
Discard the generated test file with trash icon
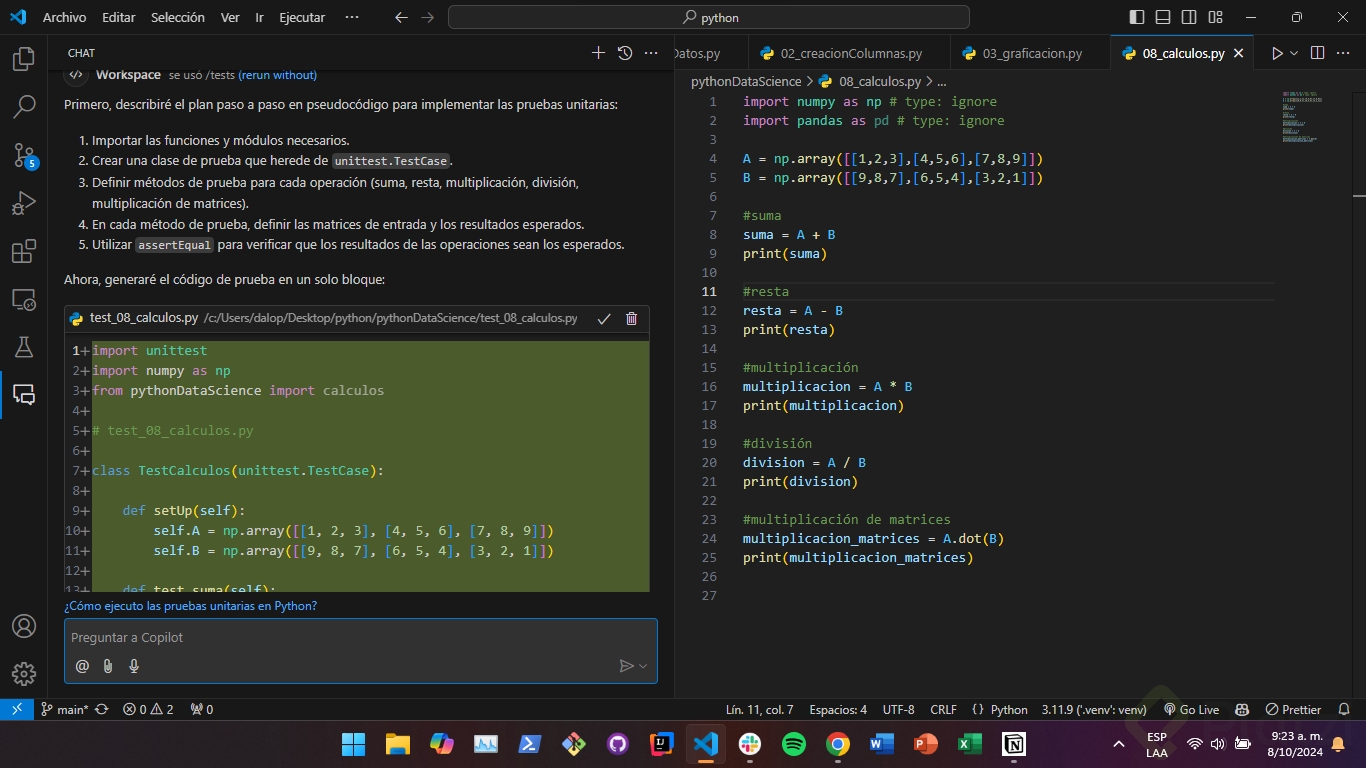coord(631,318)
